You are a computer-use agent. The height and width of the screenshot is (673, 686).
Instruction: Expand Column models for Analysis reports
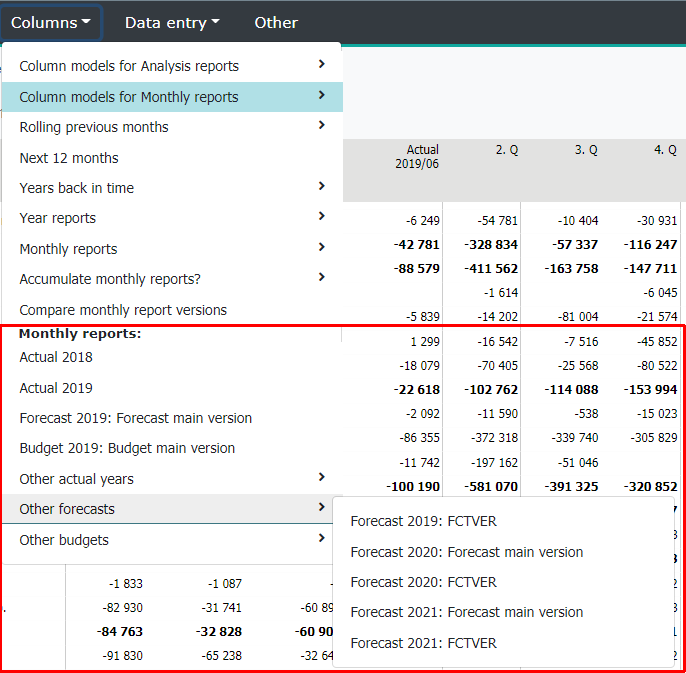tap(172, 66)
